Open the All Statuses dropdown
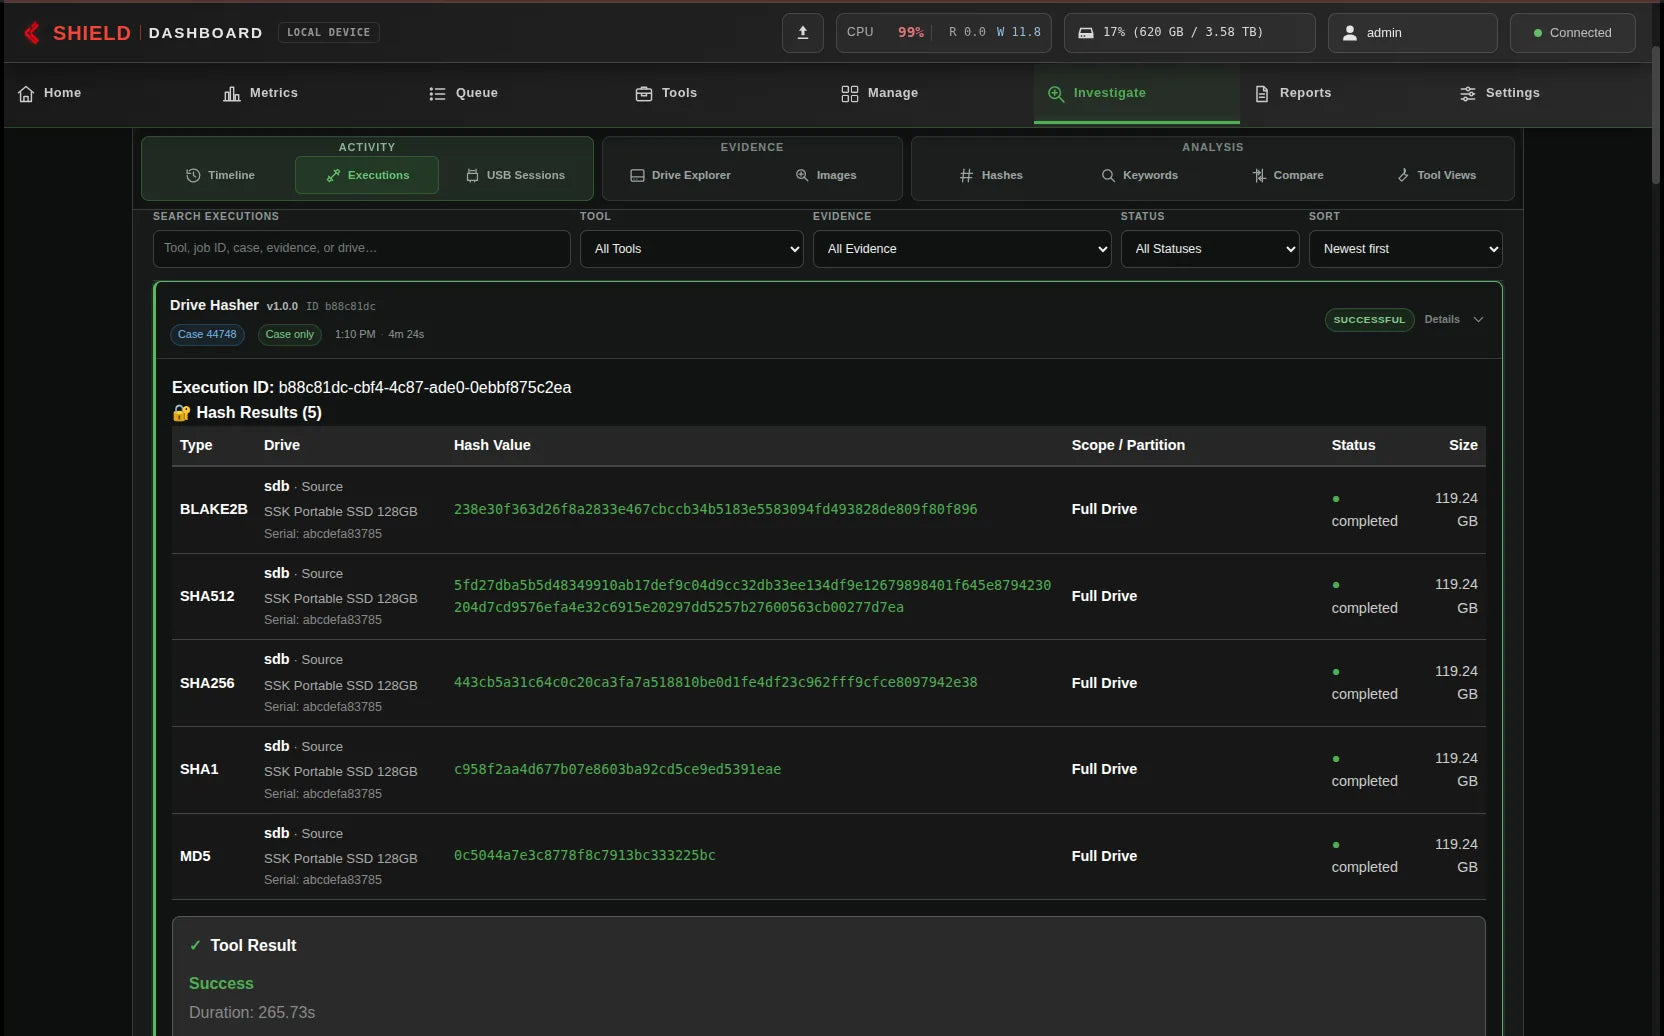Screen dimensions: 1664x1036 (1210, 249)
